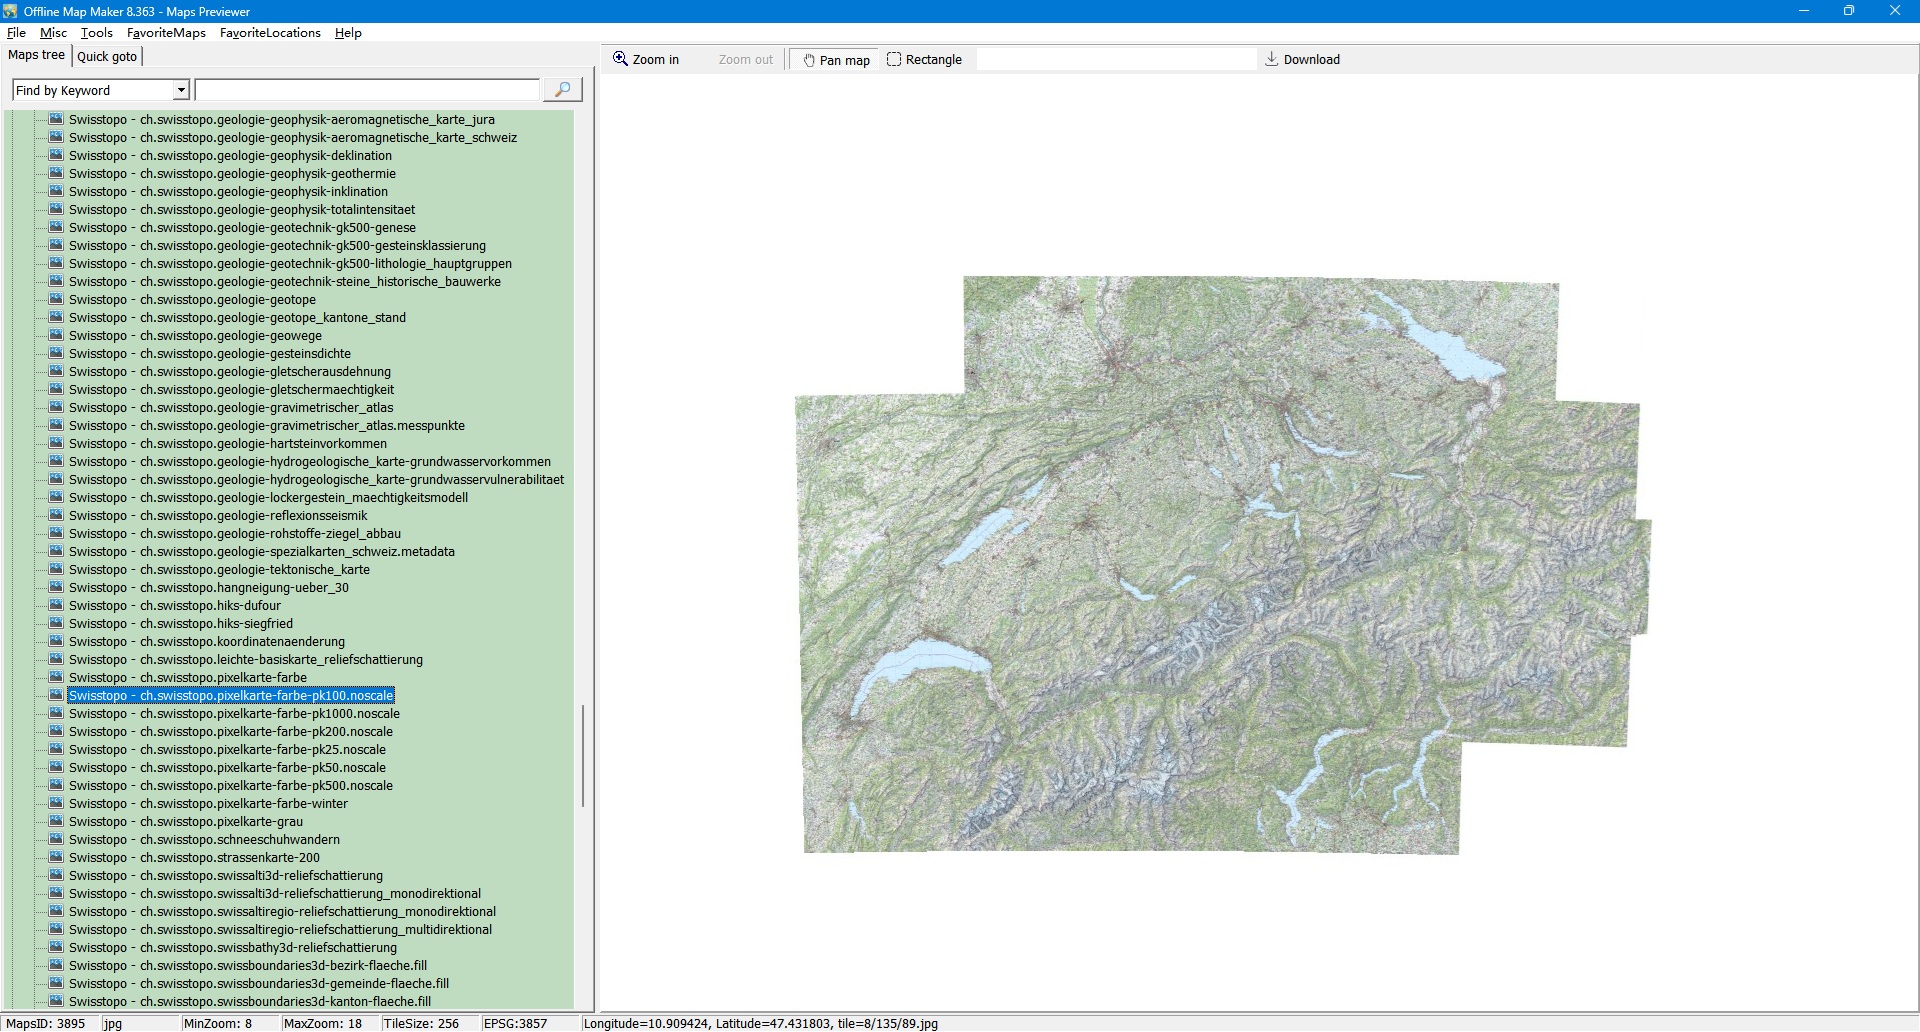1920x1032 pixels.
Task: Select the geologie-tektonische_karte entry
Action: pos(219,570)
